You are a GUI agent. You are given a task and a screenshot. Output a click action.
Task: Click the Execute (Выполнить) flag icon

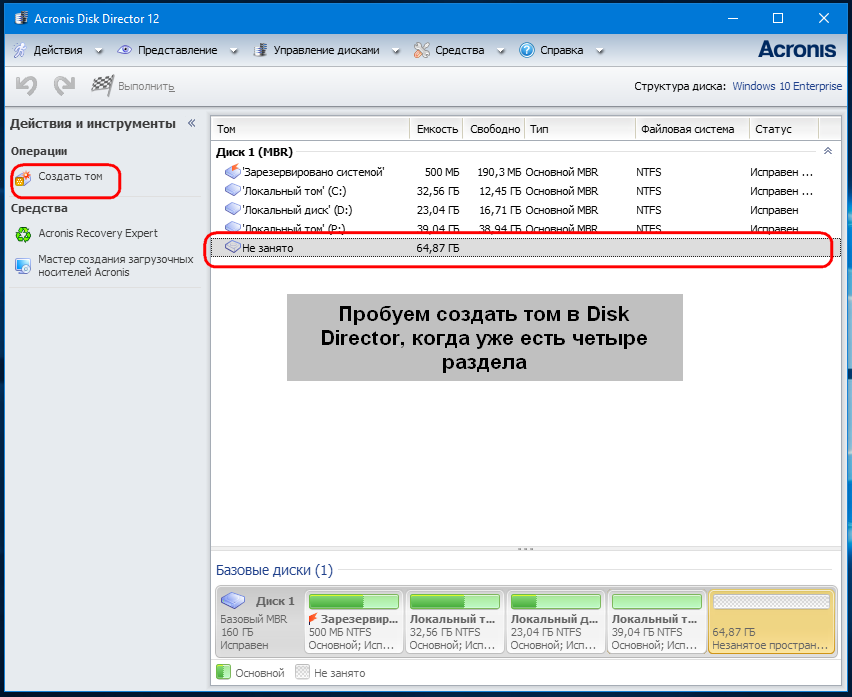(x=102, y=86)
